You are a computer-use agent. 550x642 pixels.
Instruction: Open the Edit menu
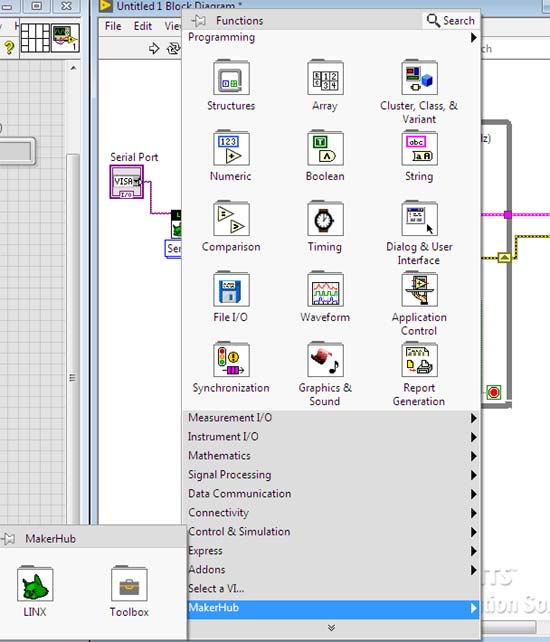pos(143,26)
